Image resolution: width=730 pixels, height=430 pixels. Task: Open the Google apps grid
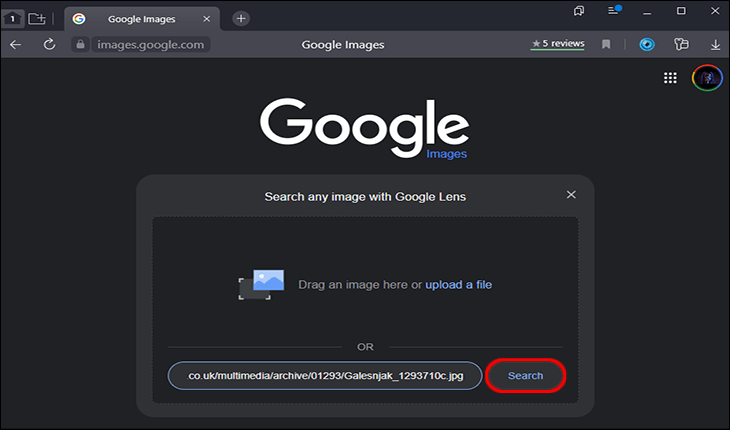pos(670,78)
